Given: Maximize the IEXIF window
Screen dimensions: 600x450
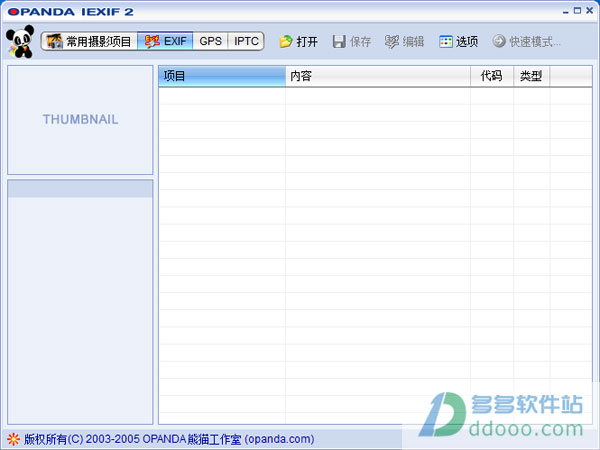Looking at the screenshot, I should 577,11.
